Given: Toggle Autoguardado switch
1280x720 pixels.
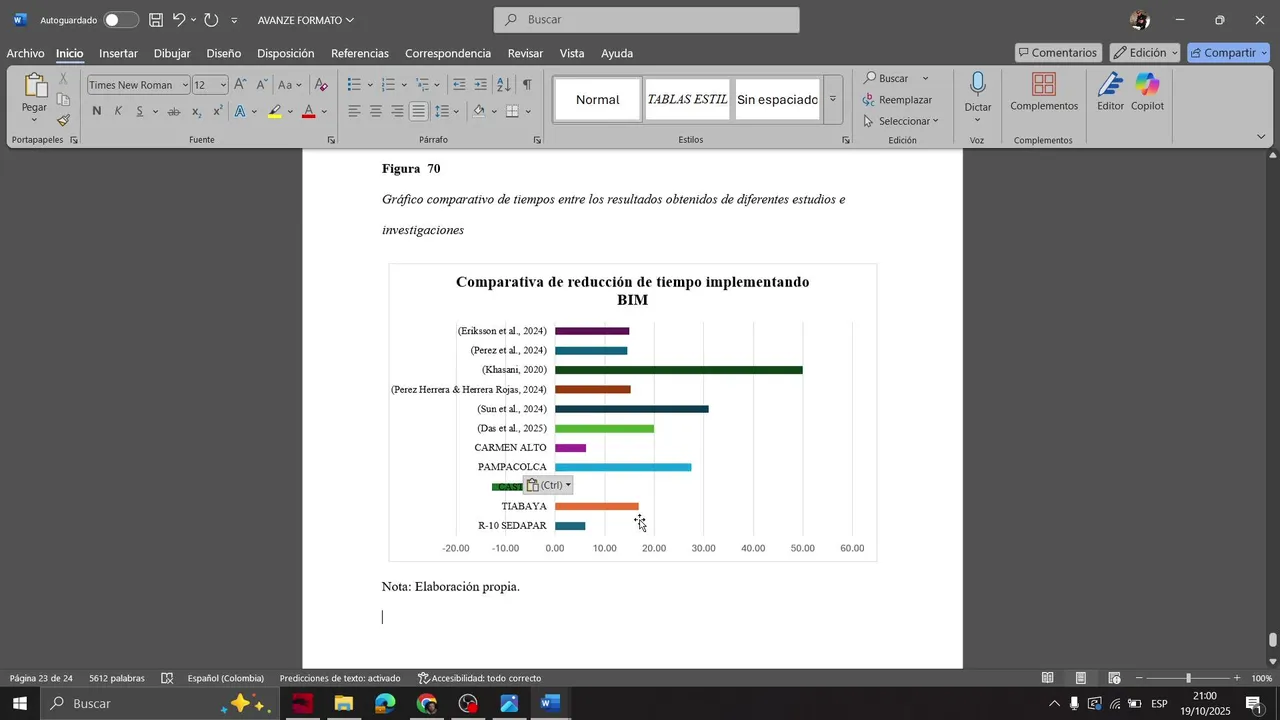Looking at the screenshot, I should tap(121, 20).
